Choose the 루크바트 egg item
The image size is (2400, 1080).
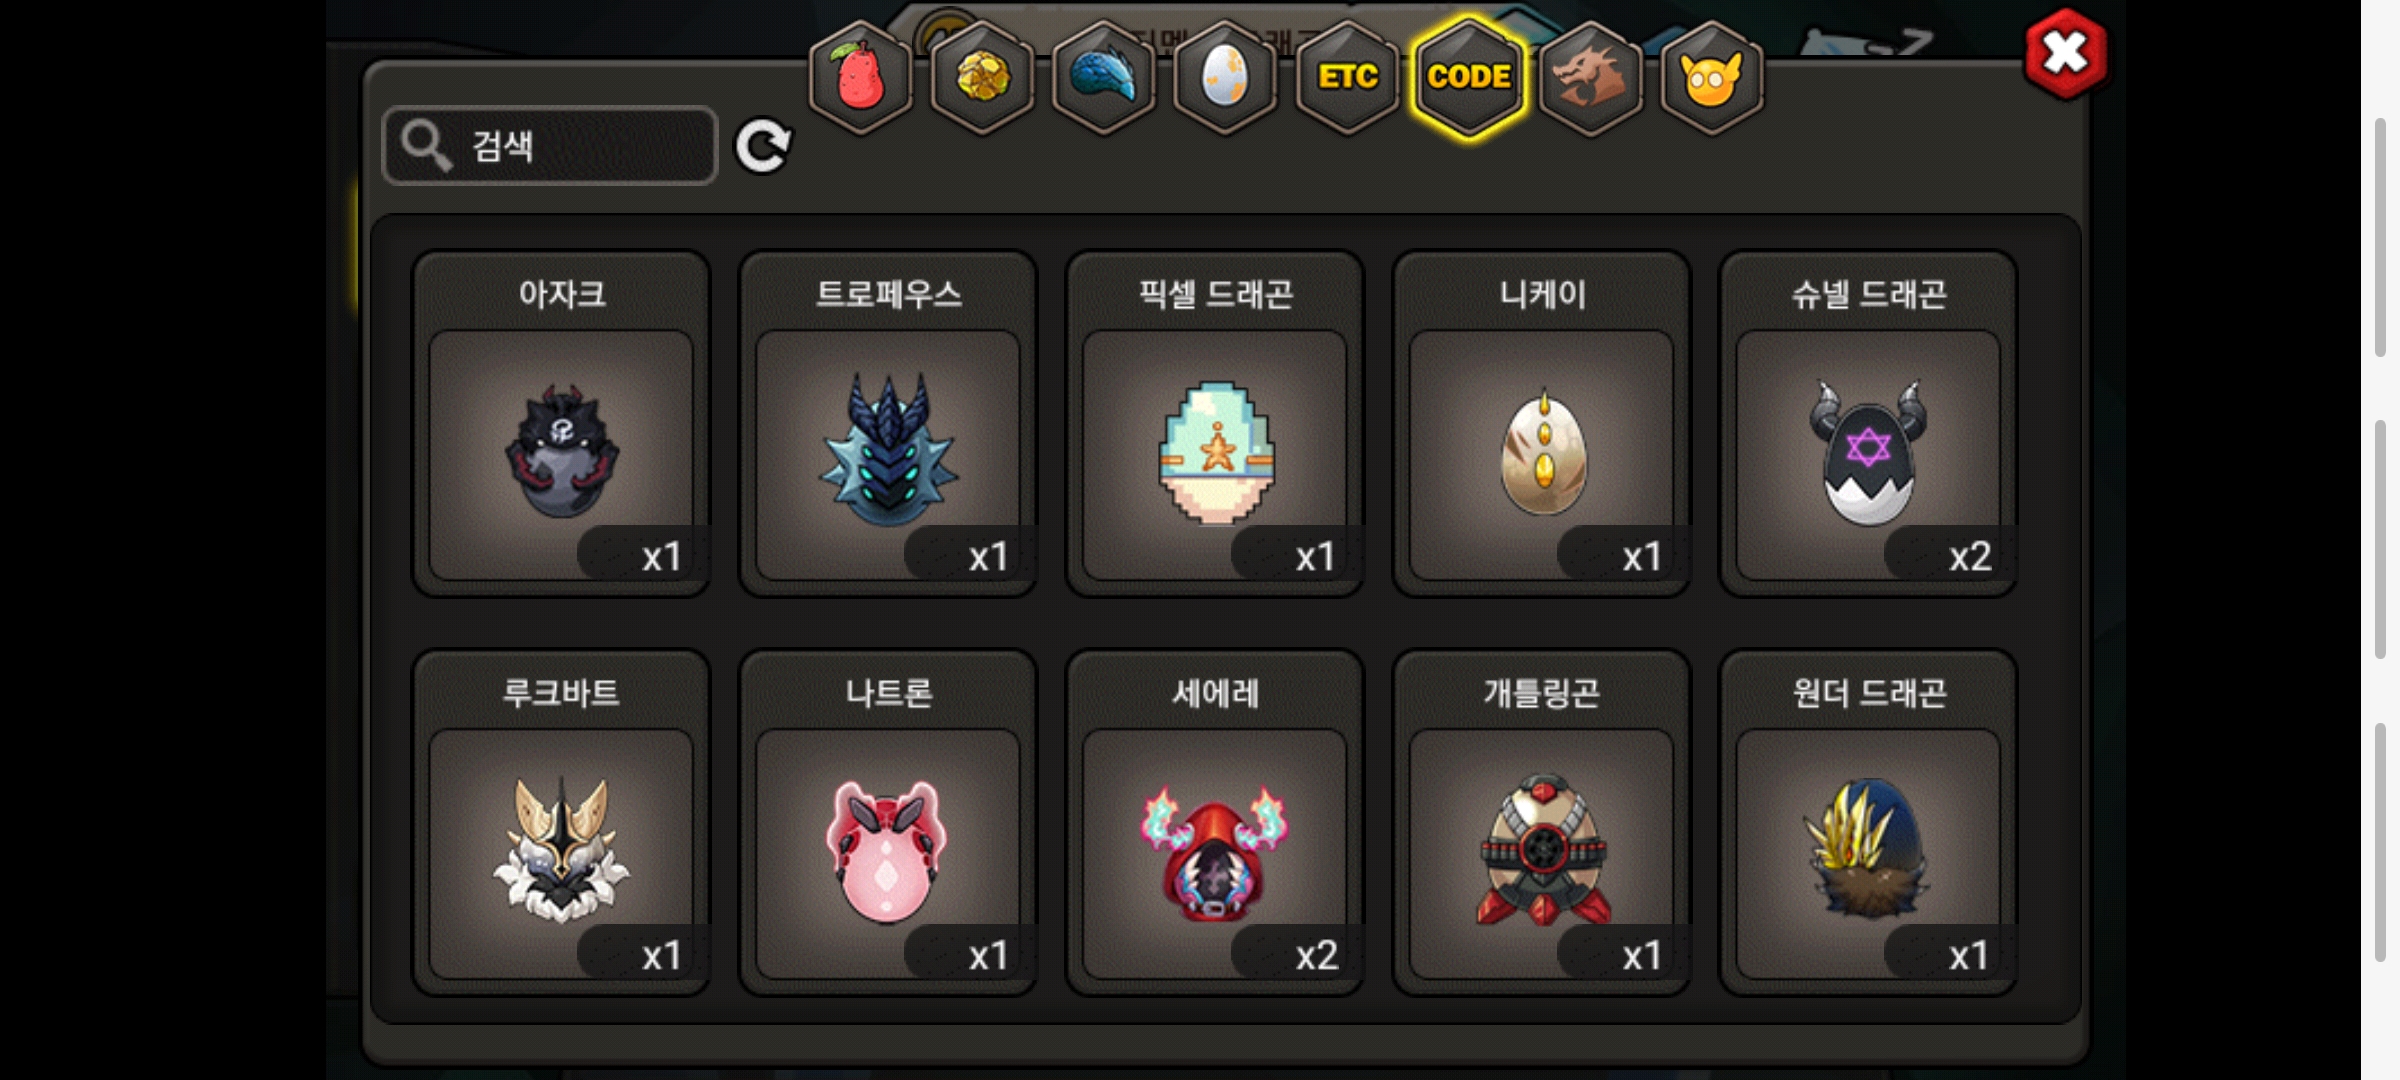pos(562,823)
